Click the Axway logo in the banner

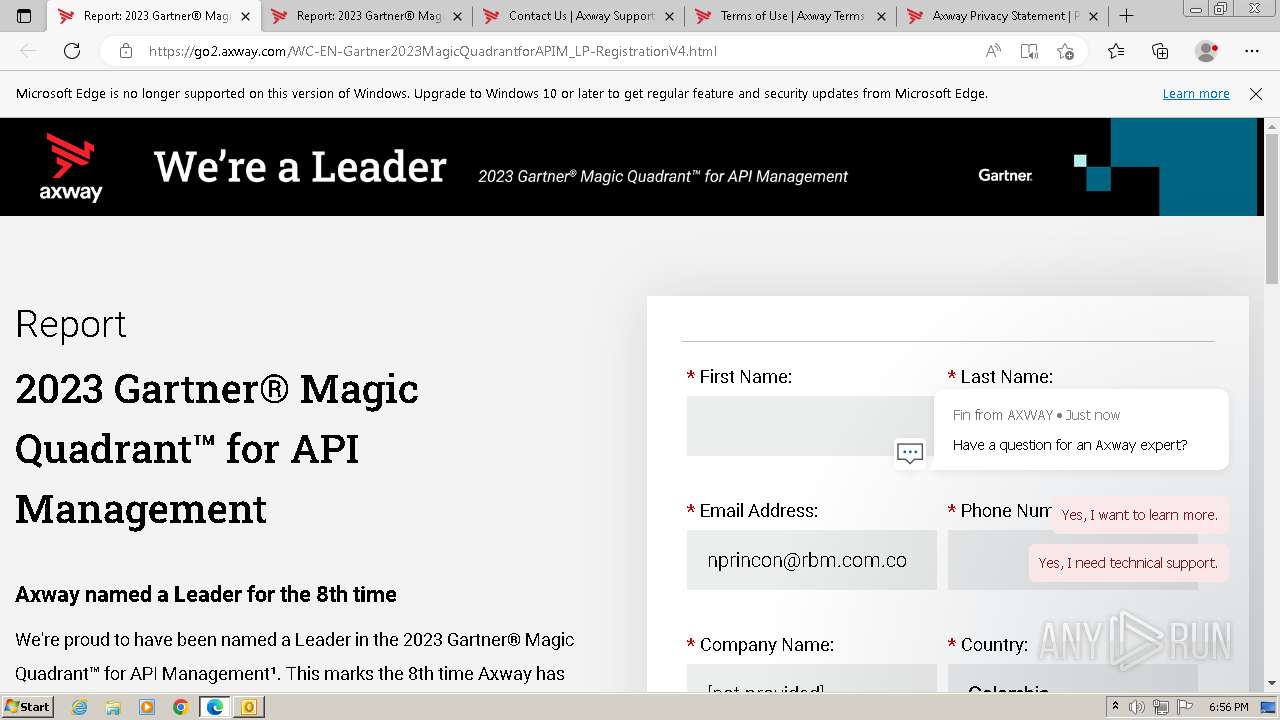[x=71, y=167]
